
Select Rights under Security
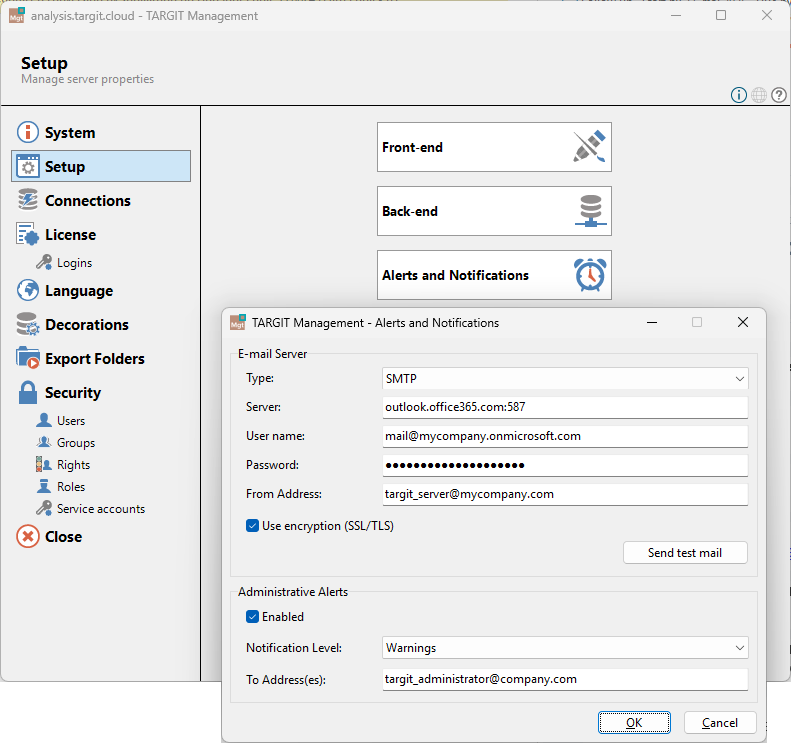point(73,465)
